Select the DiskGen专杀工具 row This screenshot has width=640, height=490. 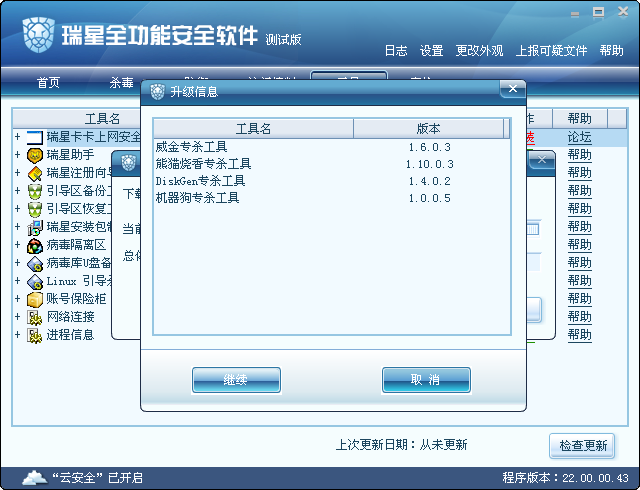331,181
